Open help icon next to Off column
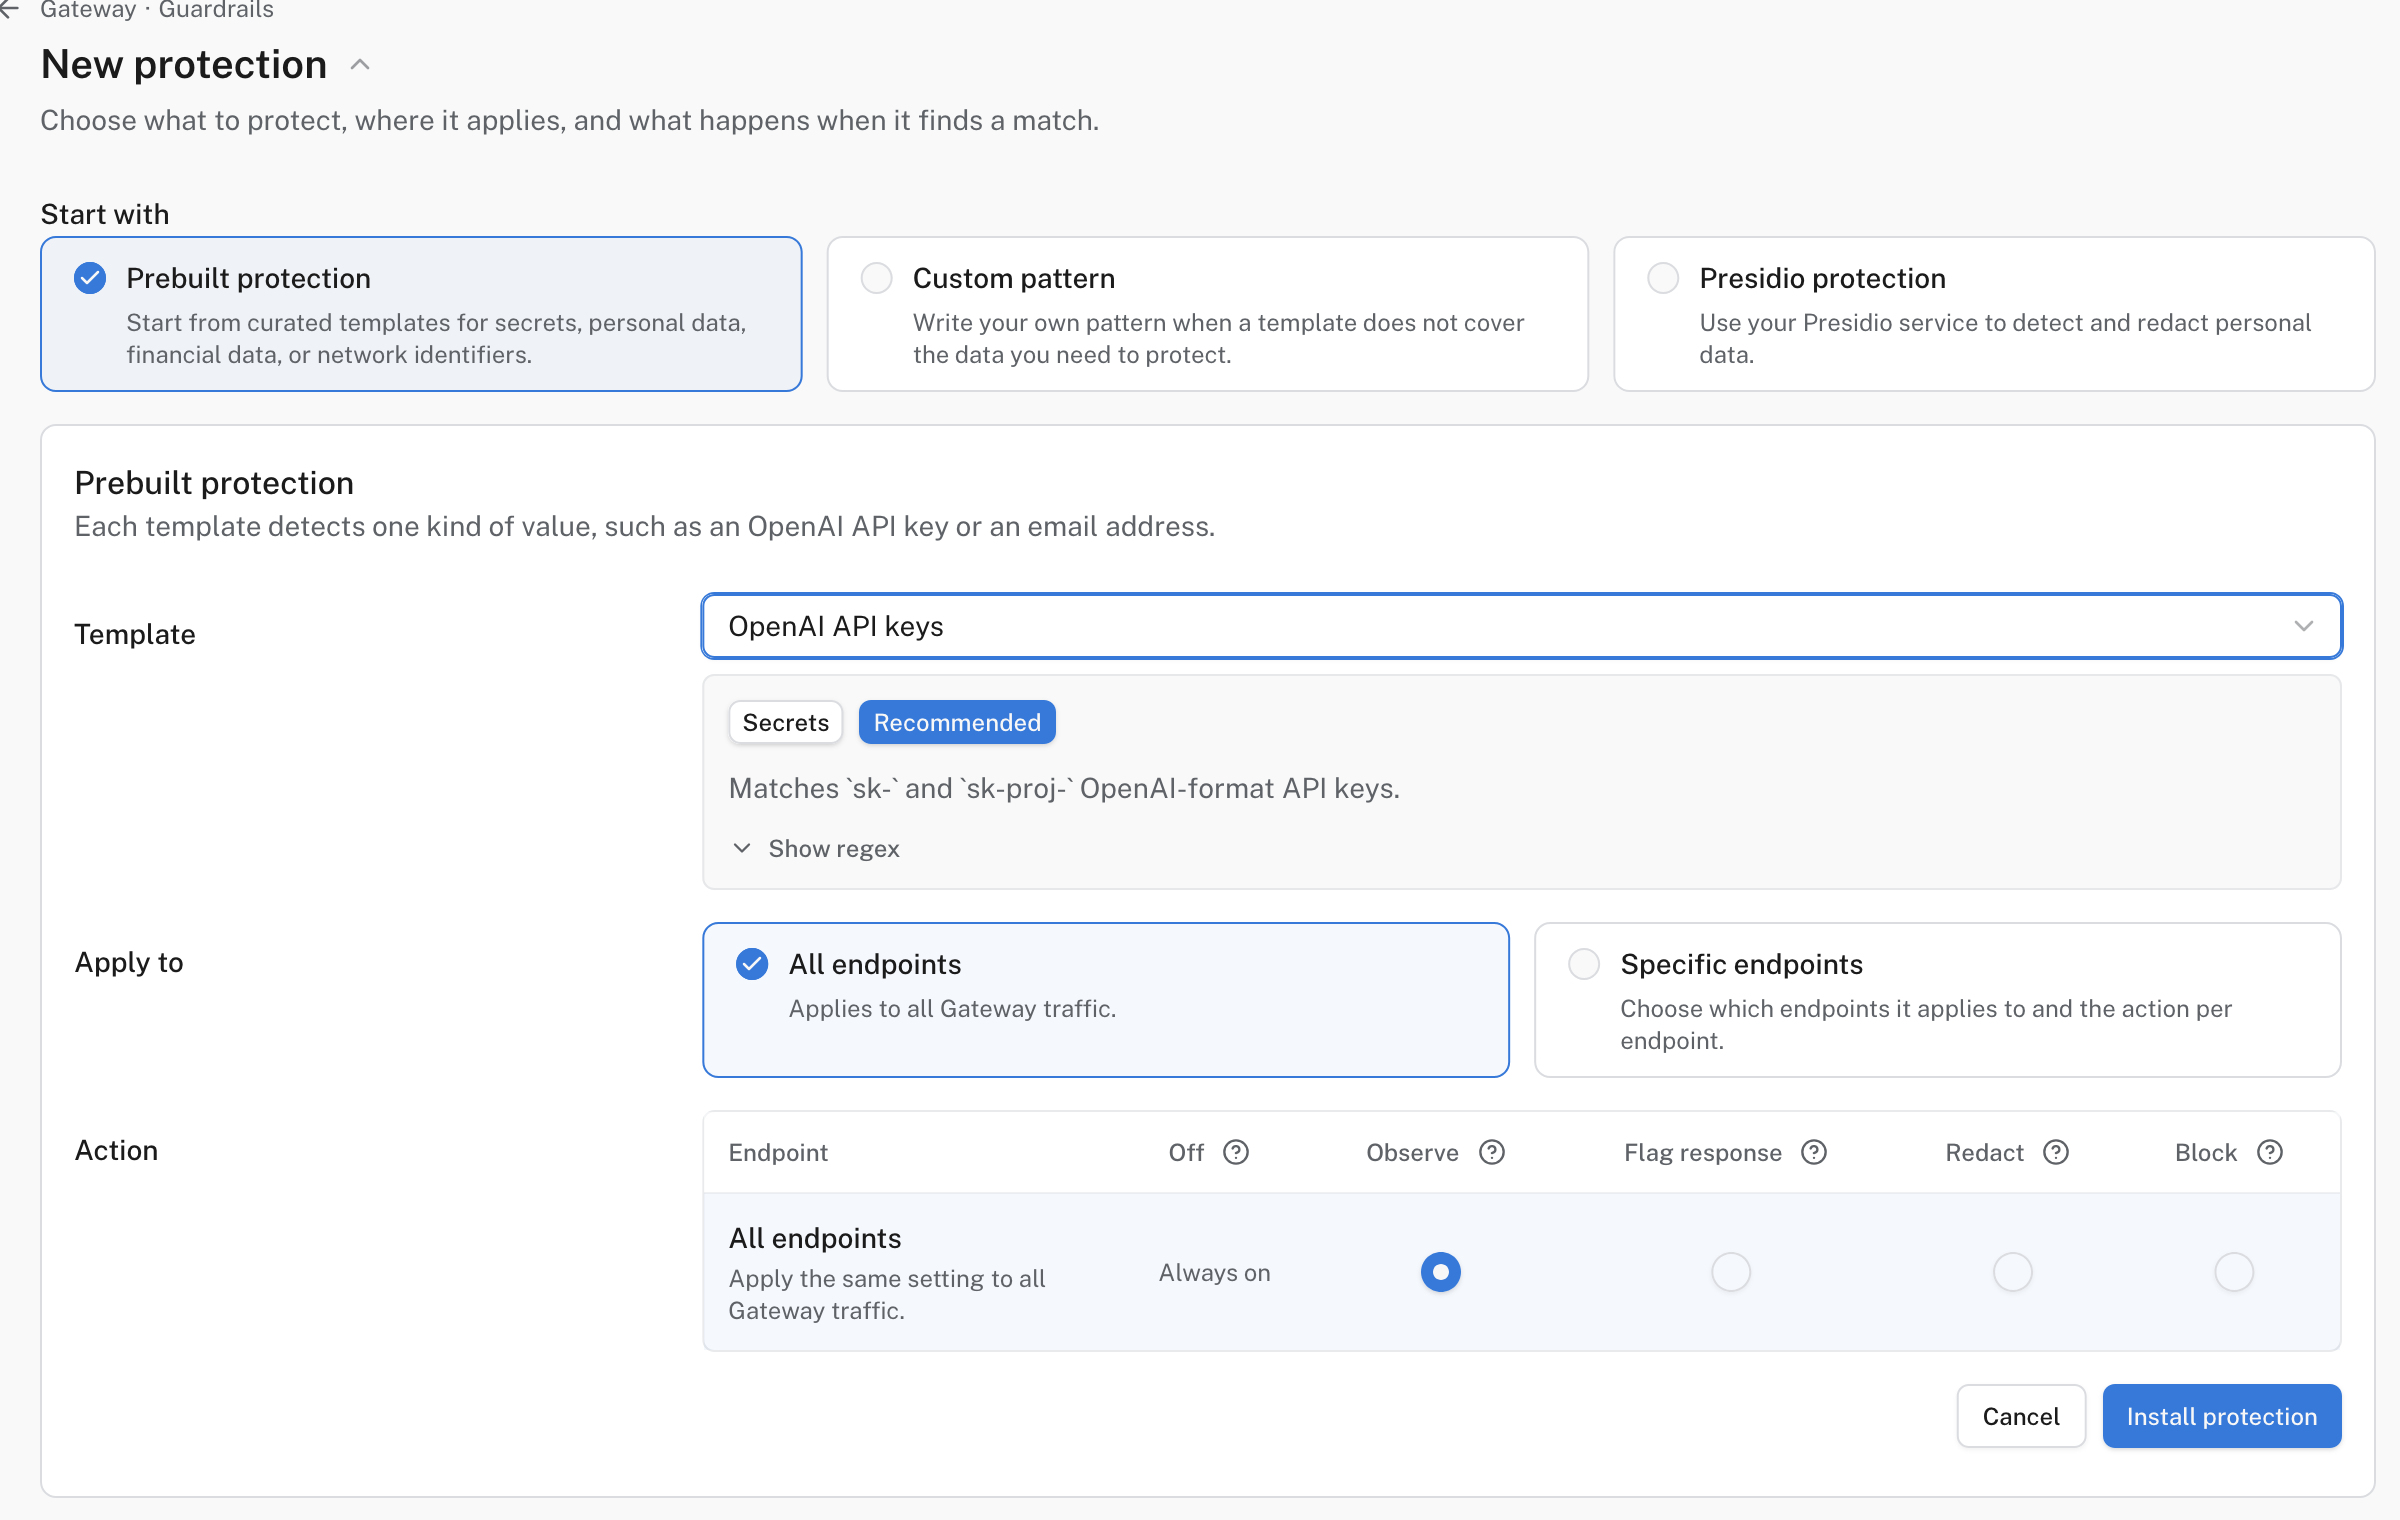This screenshot has width=2400, height=1520. [1236, 1153]
